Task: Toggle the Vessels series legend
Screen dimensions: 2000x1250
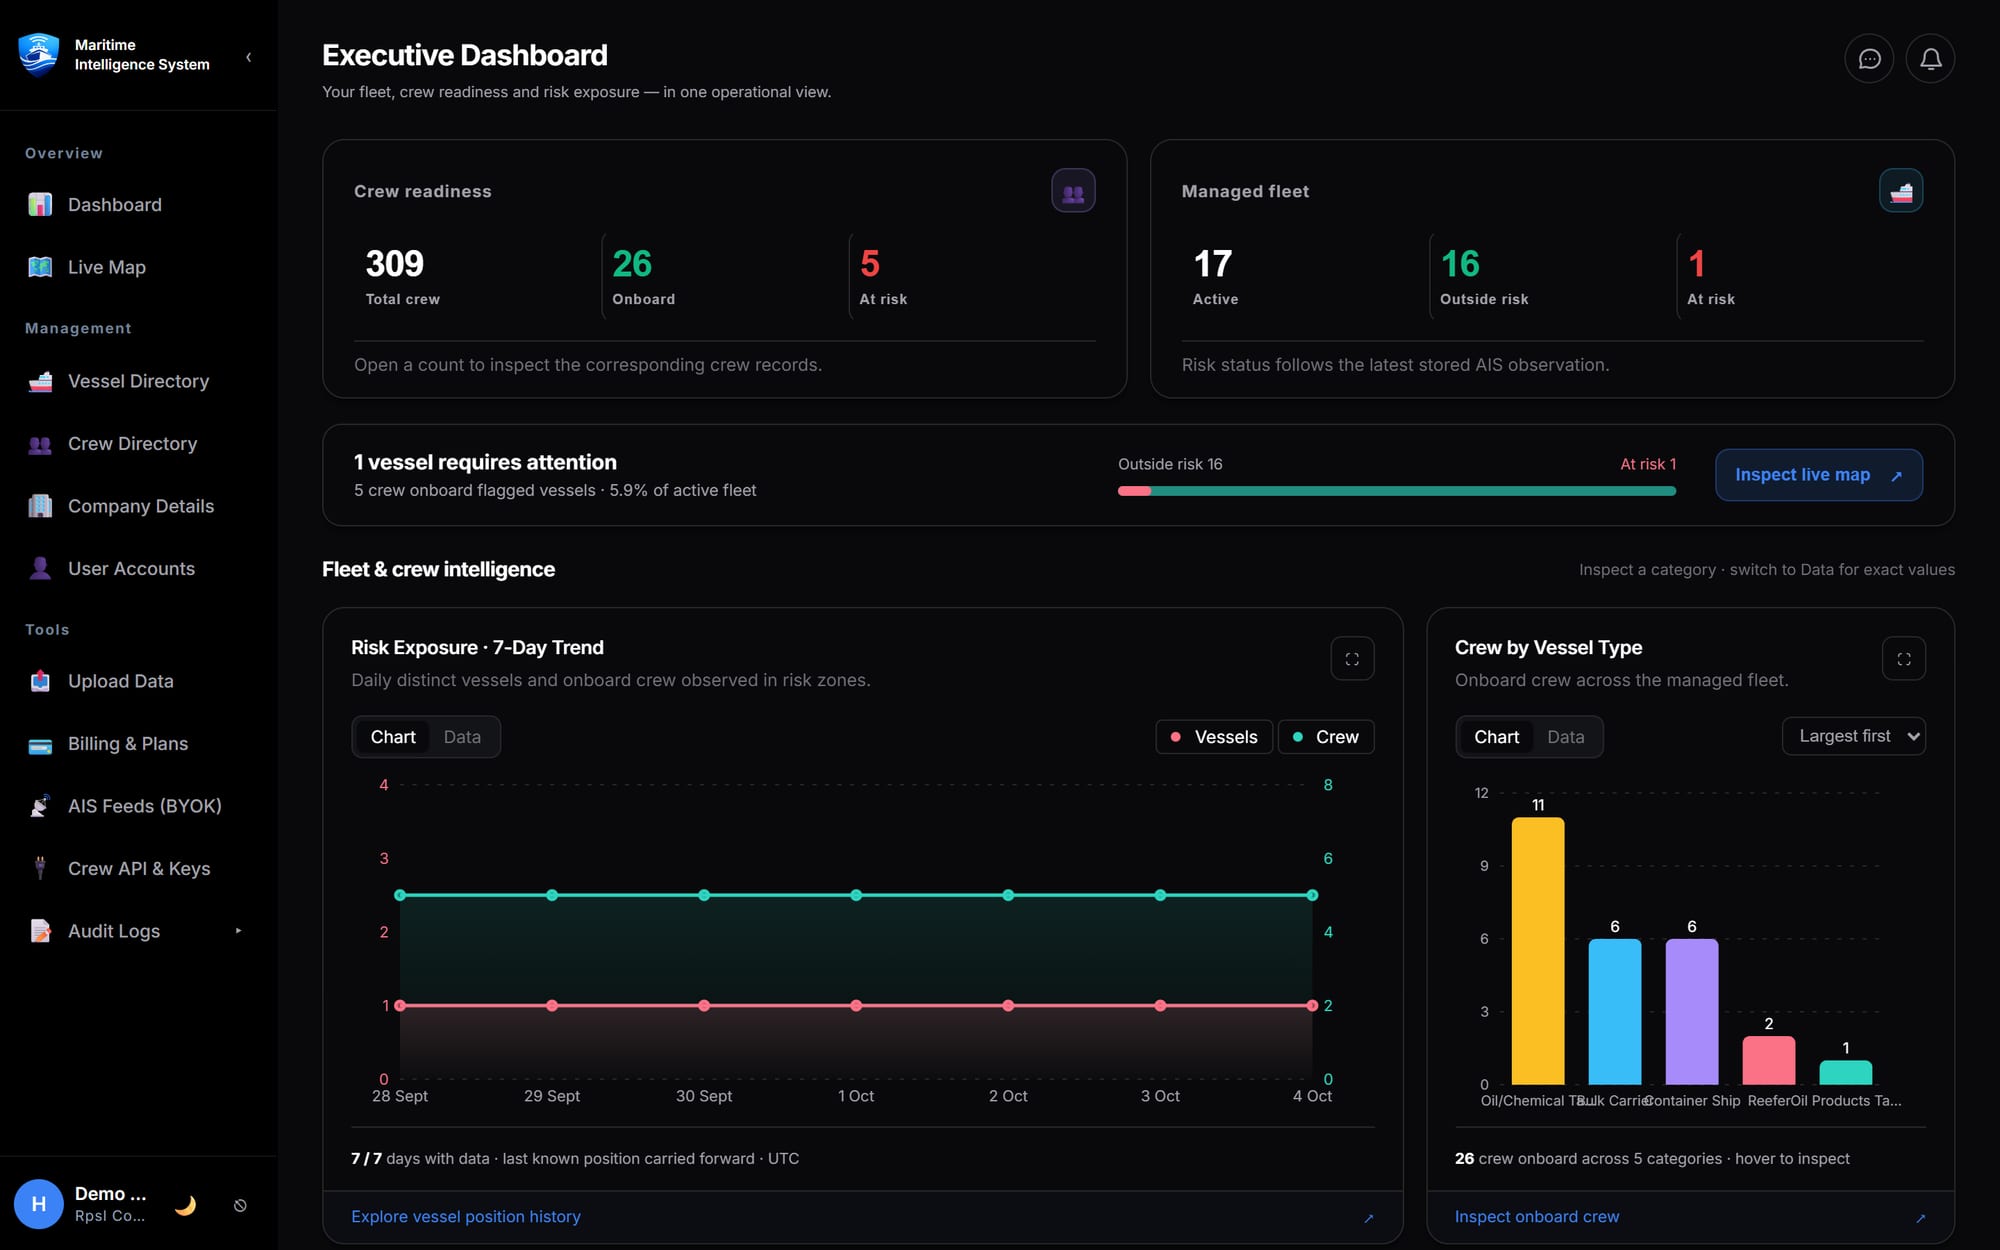Action: [x=1214, y=737]
